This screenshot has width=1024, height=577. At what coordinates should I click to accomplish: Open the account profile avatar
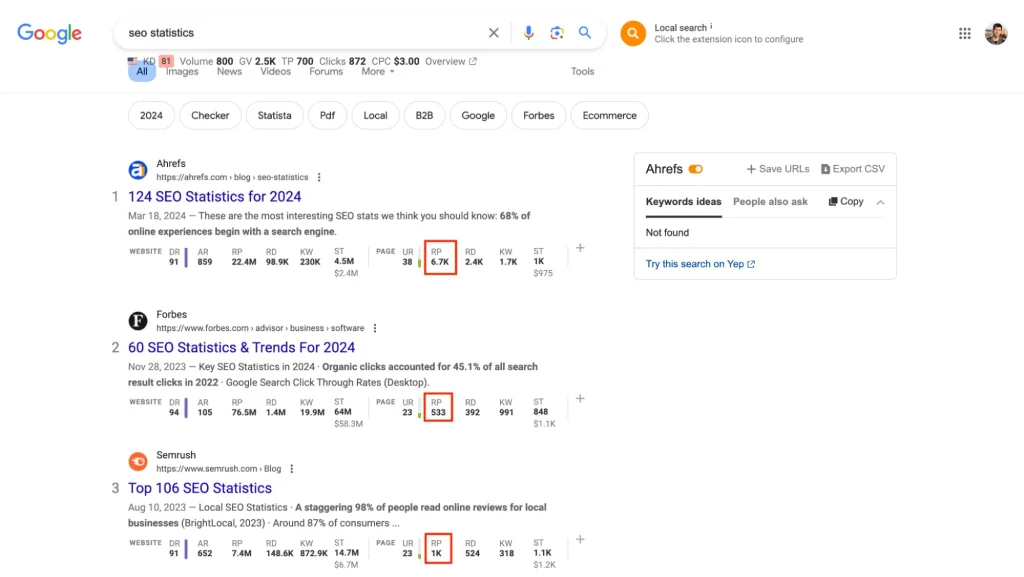pyautogui.click(x=996, y=33)
